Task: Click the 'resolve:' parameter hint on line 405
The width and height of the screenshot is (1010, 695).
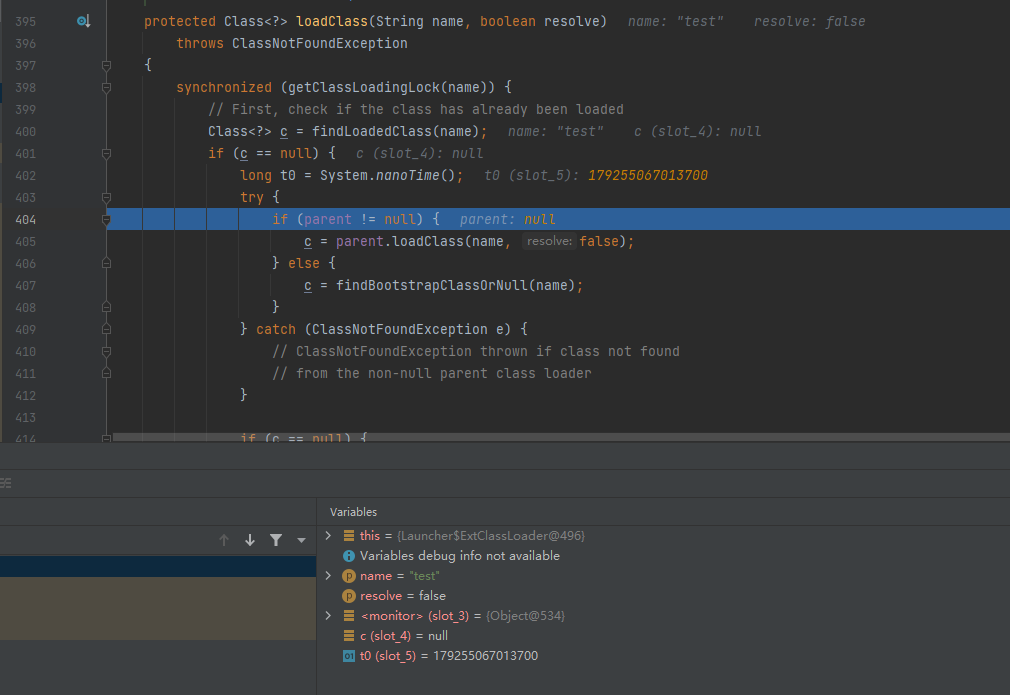Action: [549, 242]
